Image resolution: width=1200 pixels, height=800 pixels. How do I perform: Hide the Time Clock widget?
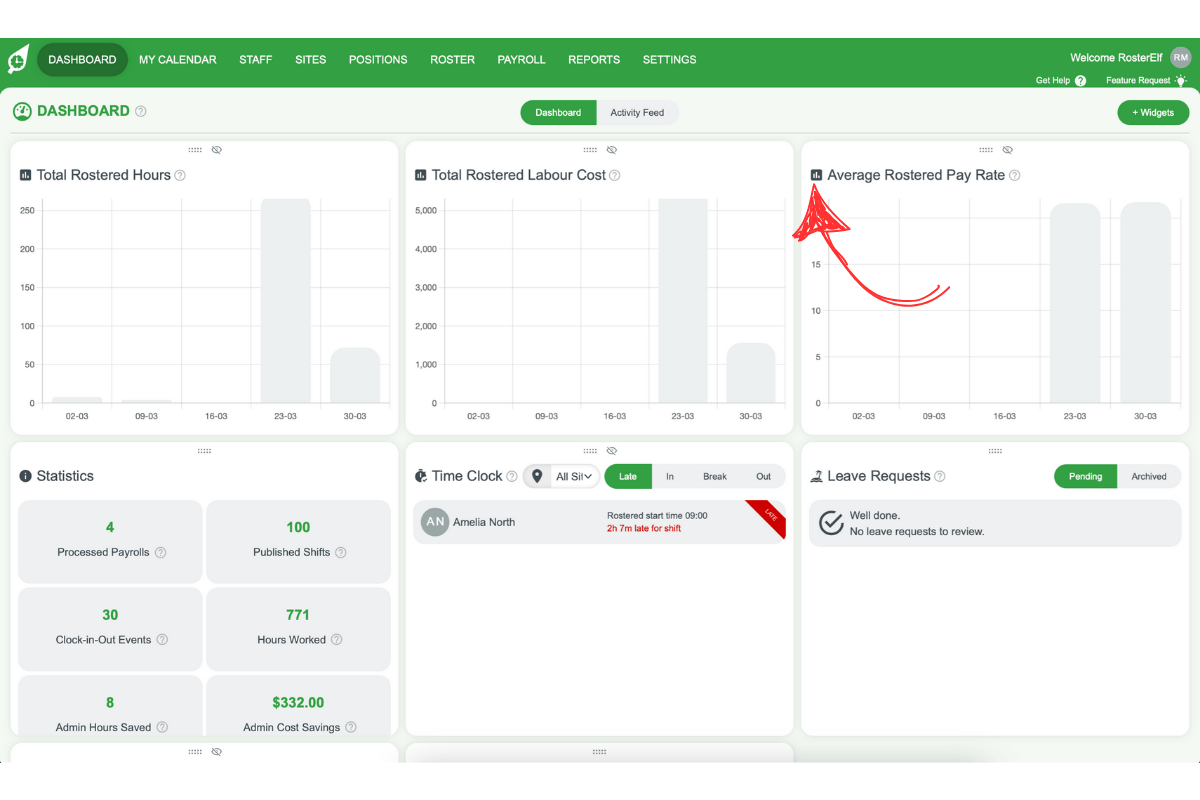613,451
